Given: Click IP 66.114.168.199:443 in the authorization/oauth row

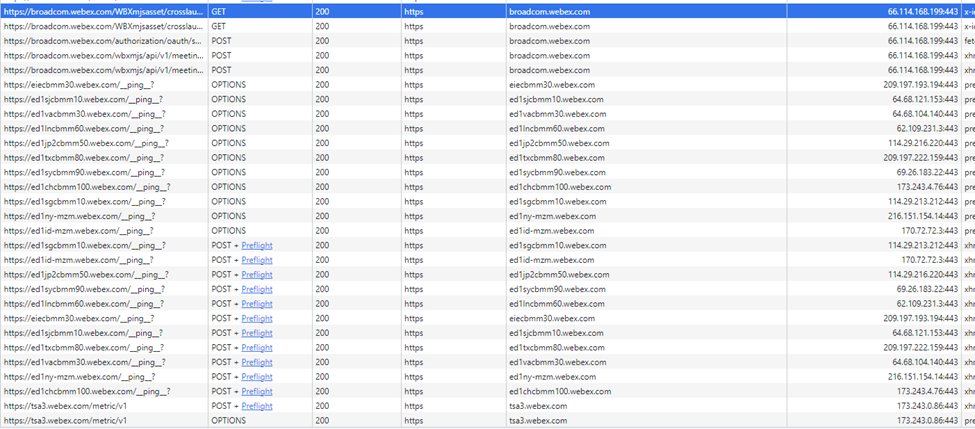Looking at the screenshot, I should [x=923, y=41].
